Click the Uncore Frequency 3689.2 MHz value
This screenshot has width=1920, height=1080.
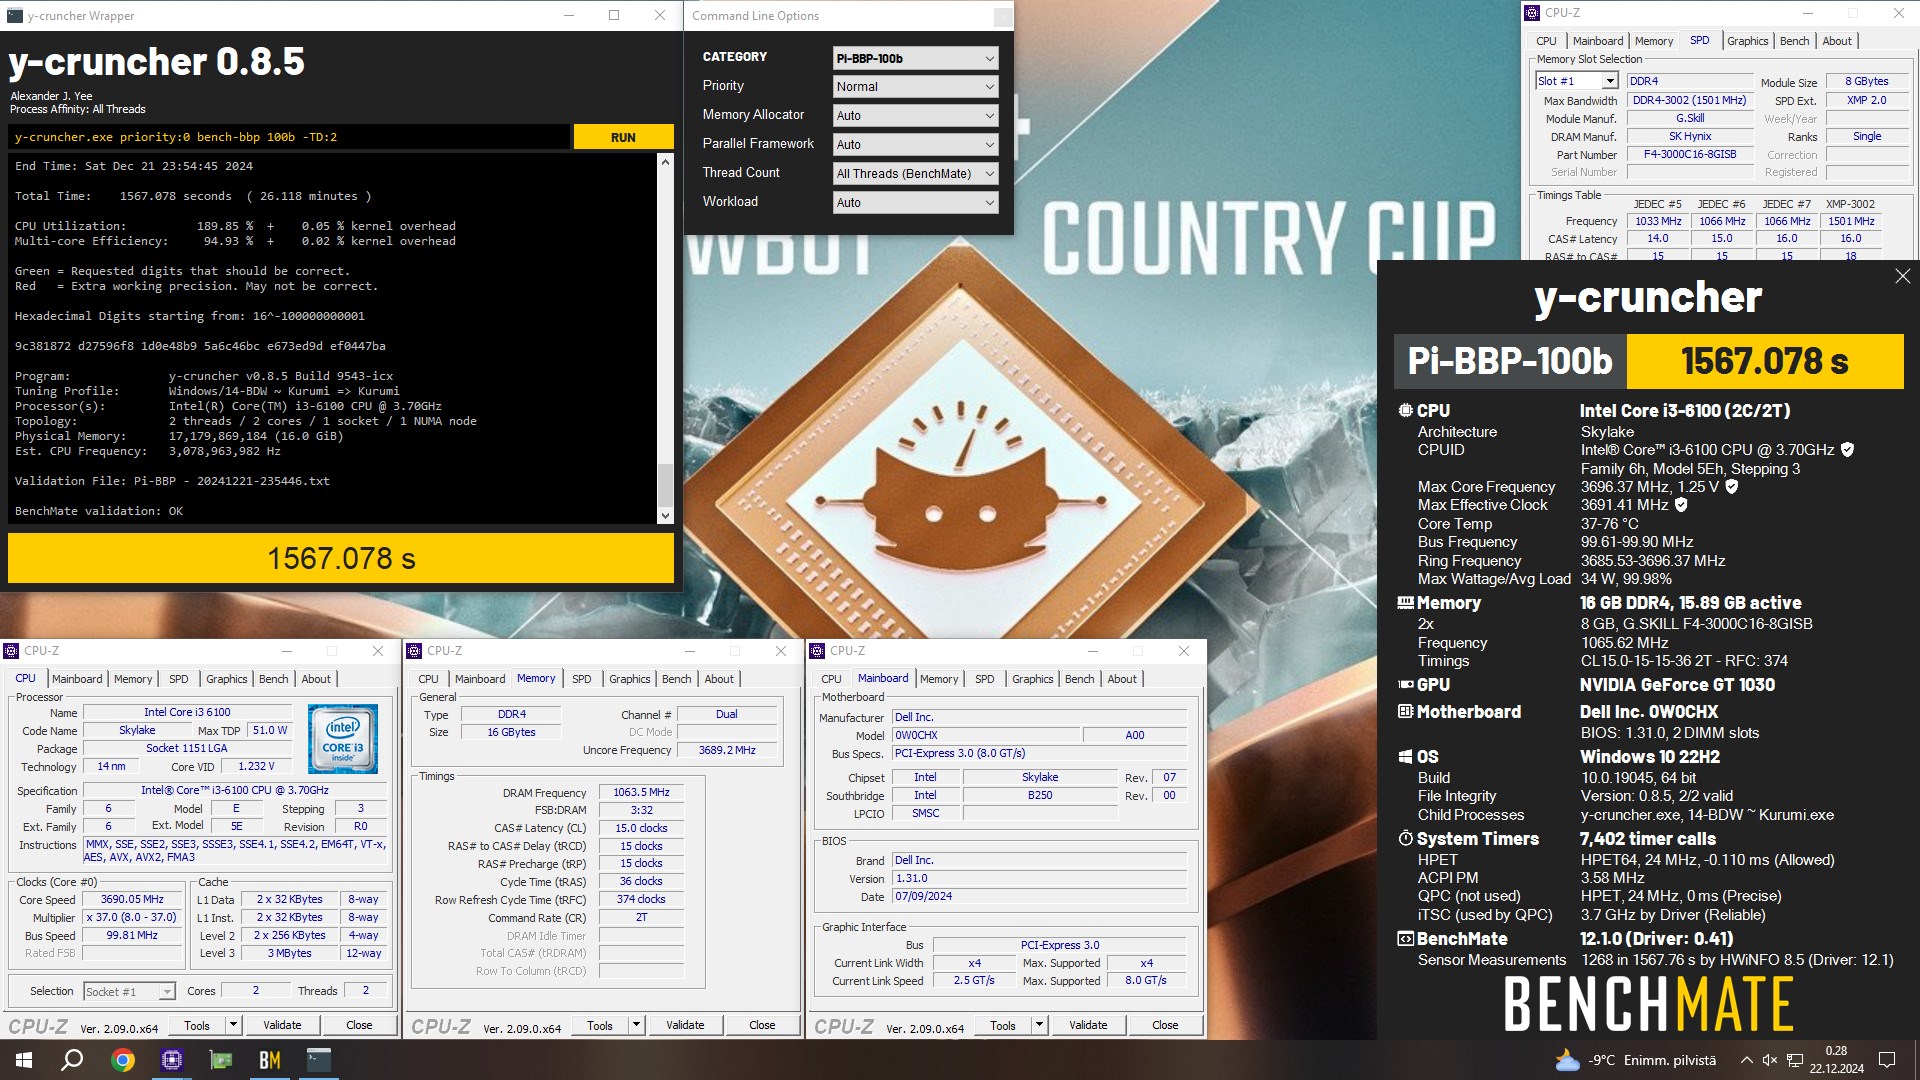(x=727, y=751)
